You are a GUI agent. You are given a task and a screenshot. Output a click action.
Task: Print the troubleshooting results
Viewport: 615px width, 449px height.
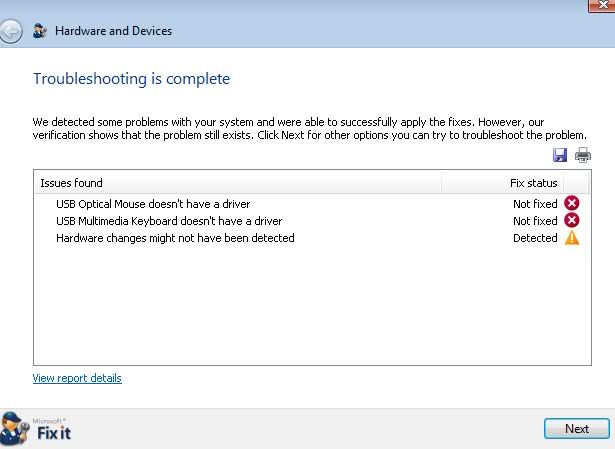(583, 155)
